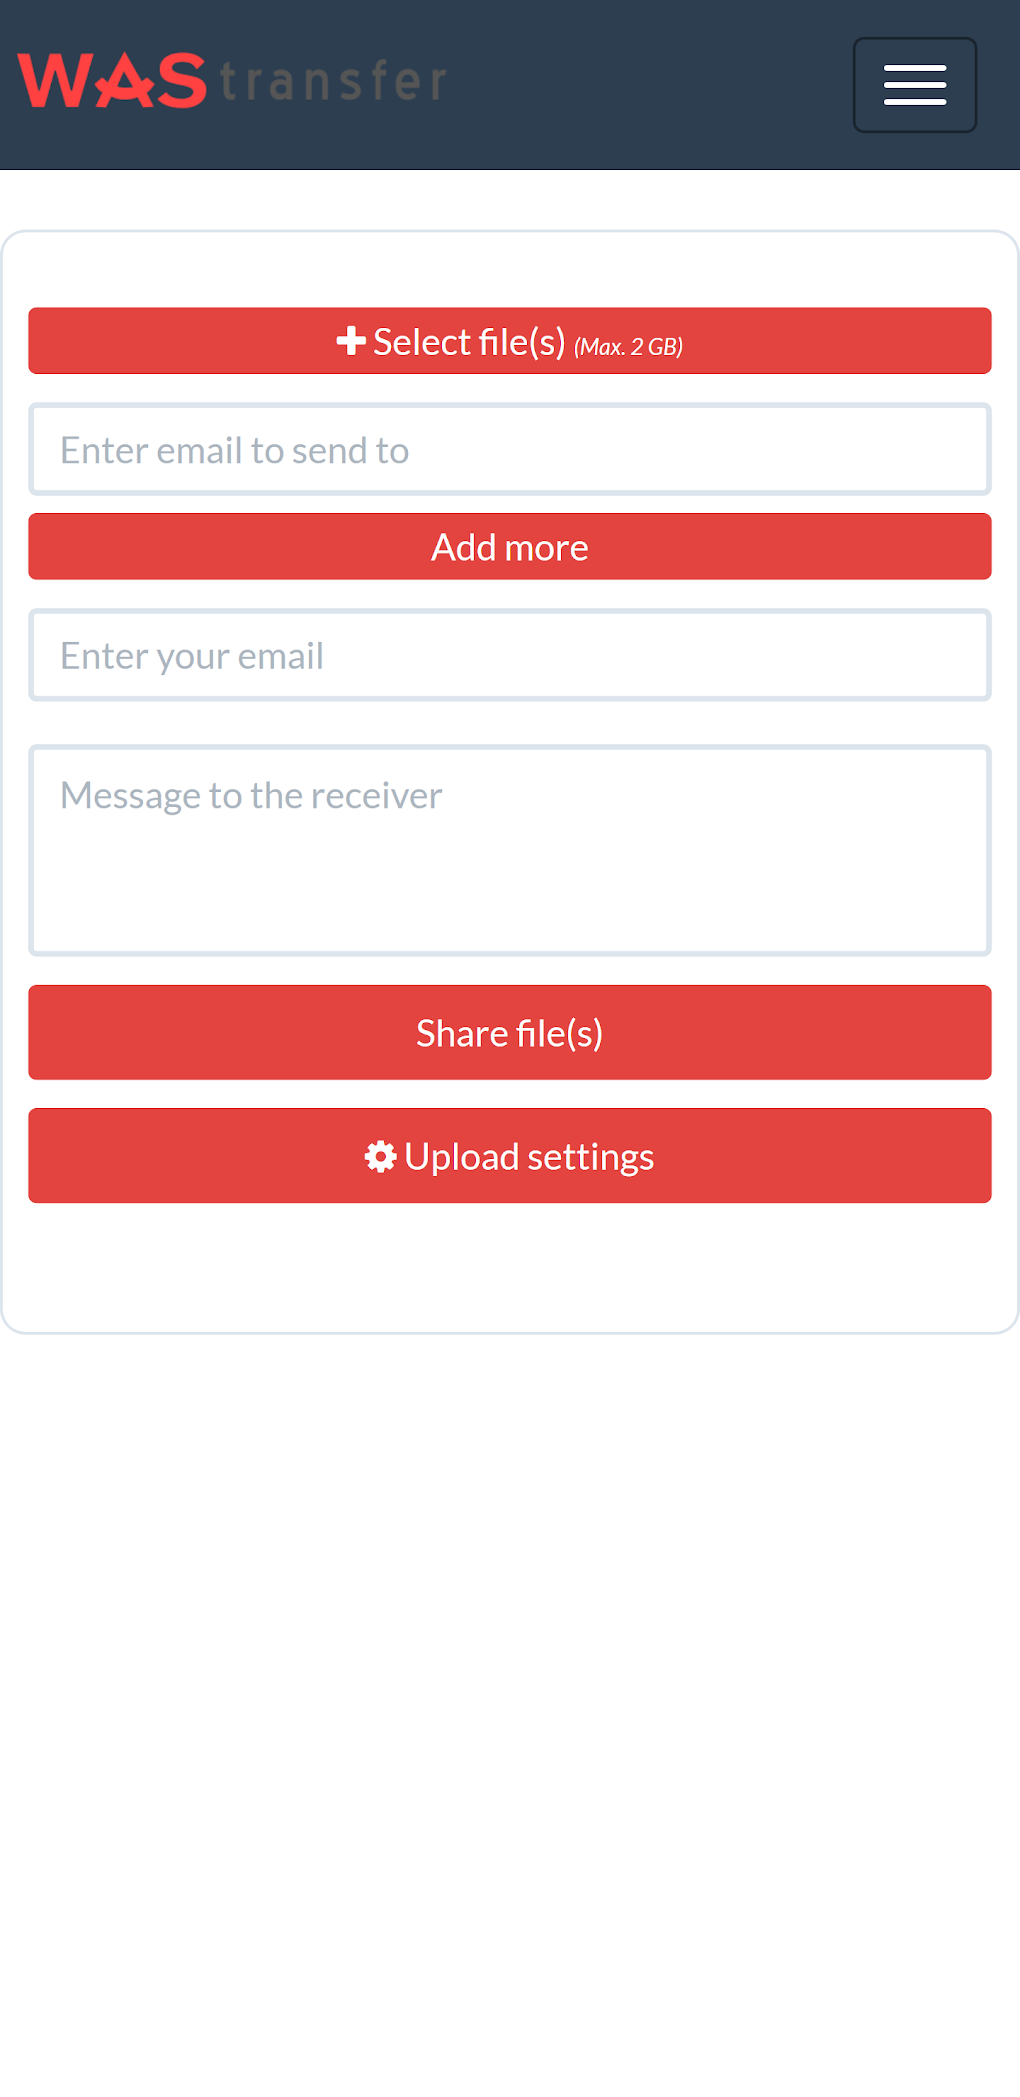Click the "Upload settings" text label

tap(529, 1157)
